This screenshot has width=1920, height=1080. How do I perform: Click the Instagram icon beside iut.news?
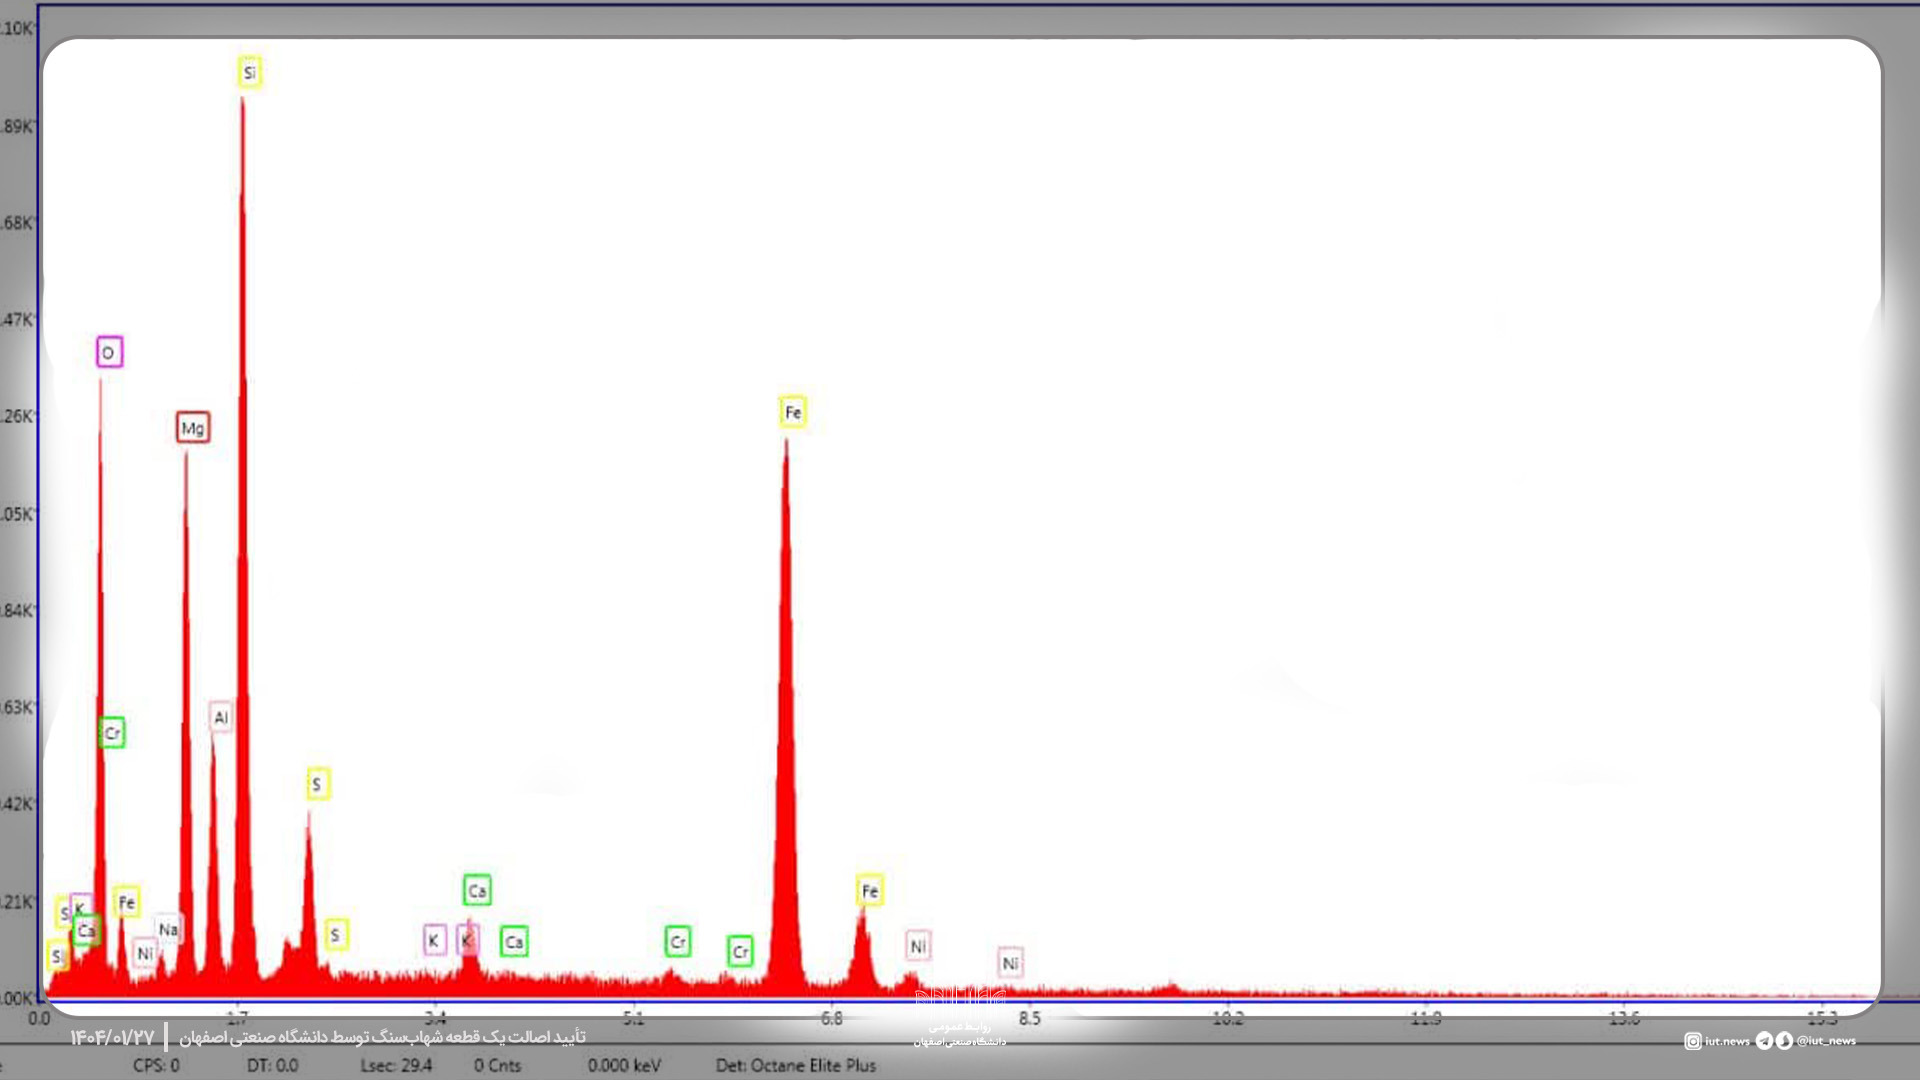1692,1041
